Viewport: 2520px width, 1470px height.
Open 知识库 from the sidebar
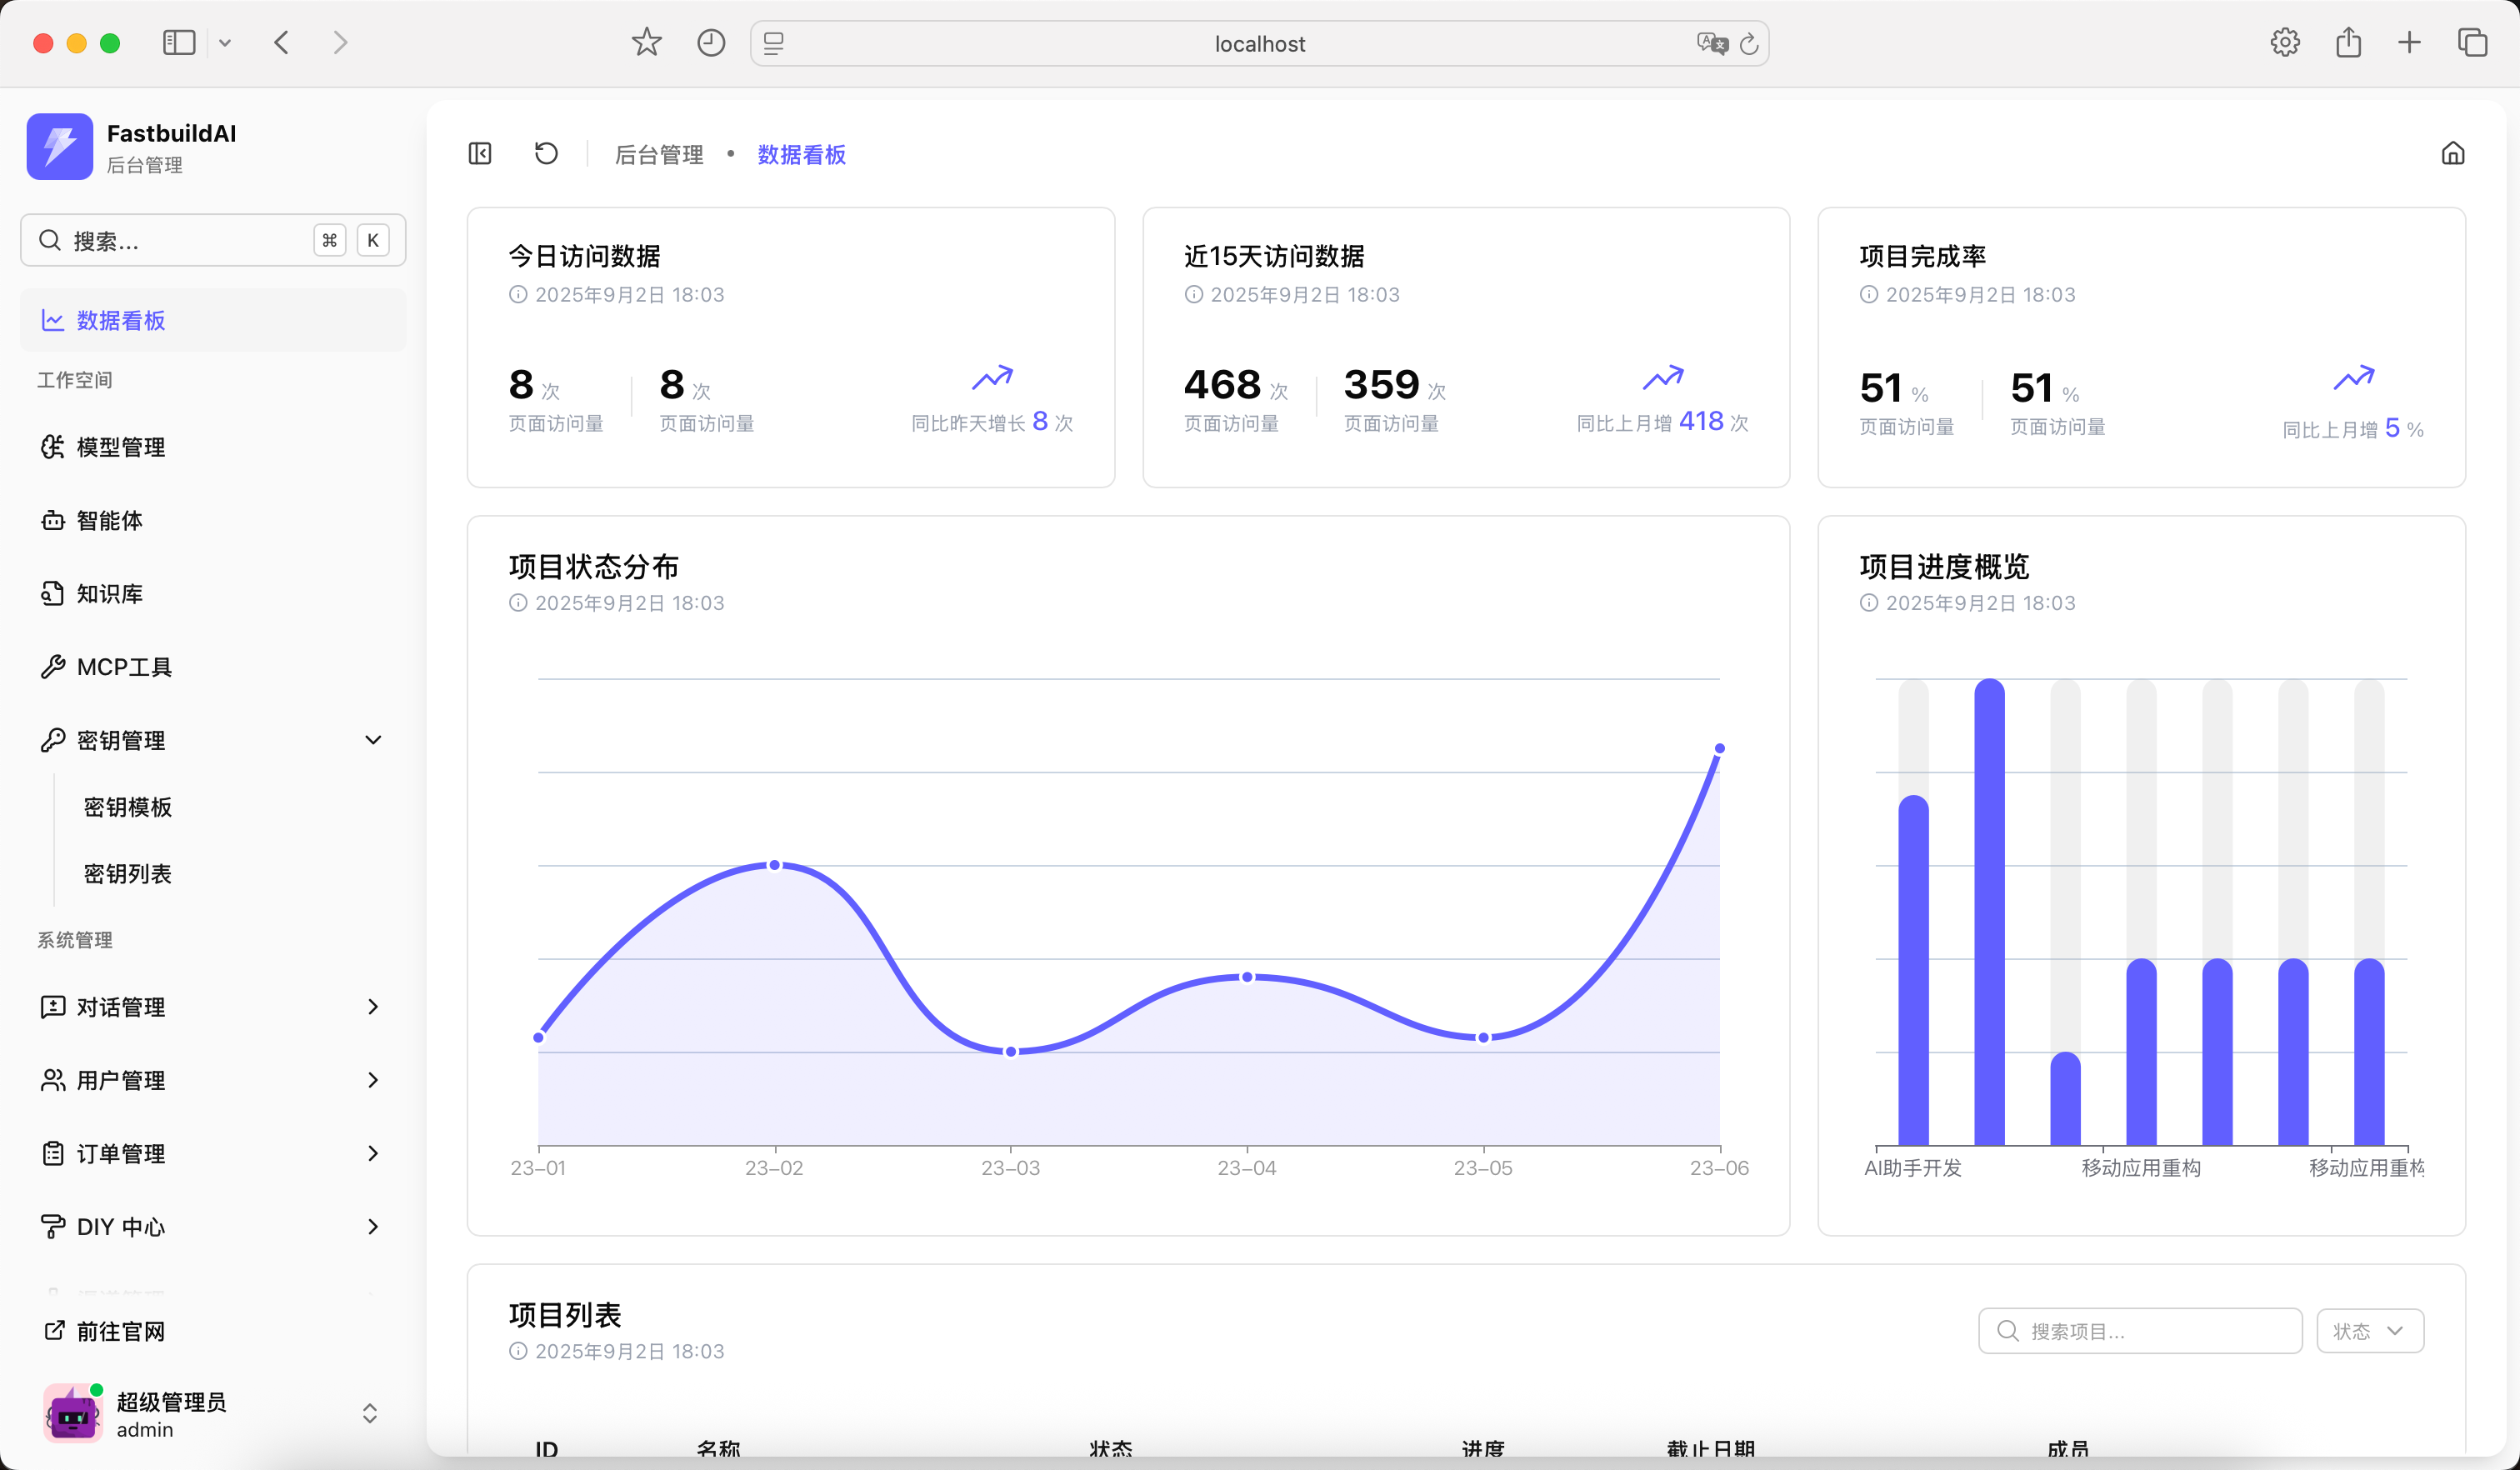108,594
